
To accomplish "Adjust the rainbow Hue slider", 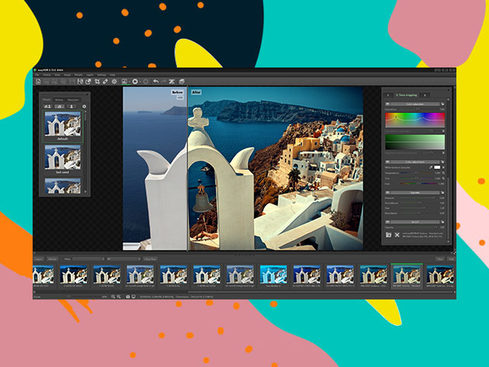I will tap(418, 183).
